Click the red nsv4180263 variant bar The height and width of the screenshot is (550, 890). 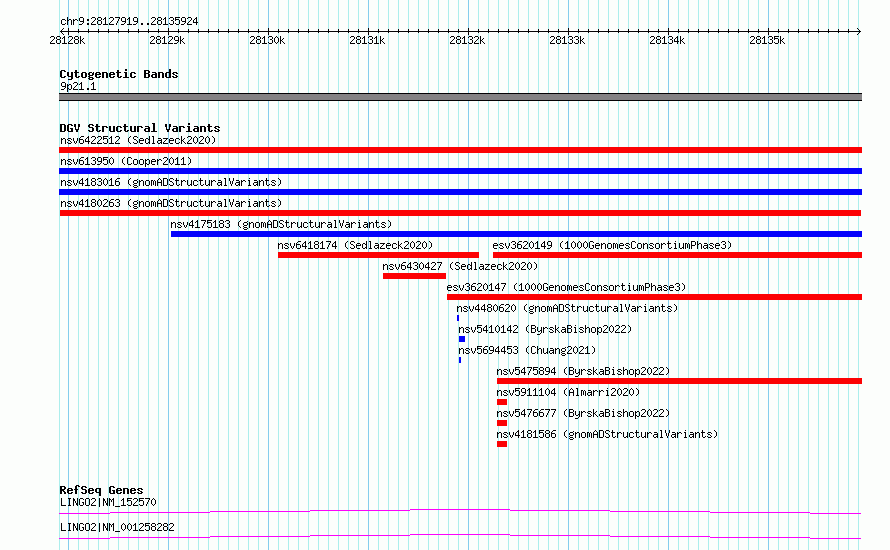pyautogui.click(x=460, y=213)
